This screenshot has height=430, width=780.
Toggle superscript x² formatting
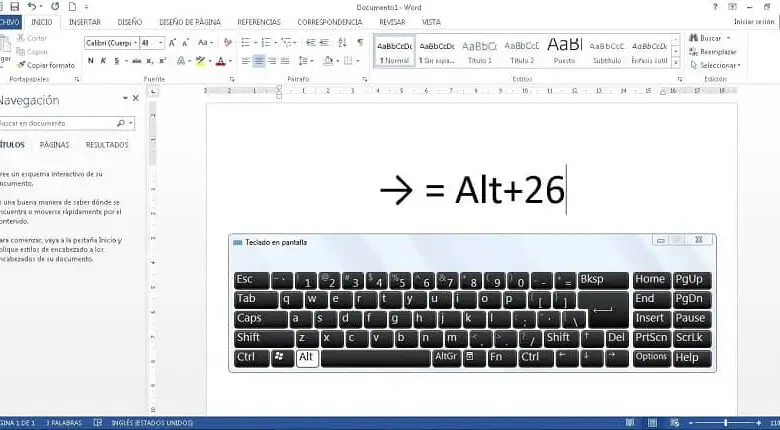click(162, 61)
